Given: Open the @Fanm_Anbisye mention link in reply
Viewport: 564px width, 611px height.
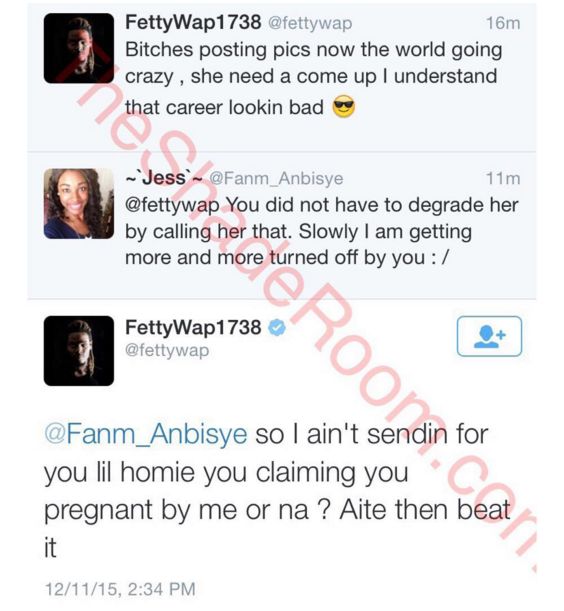Looking at the screenshot, I should (x=146, y=434).
